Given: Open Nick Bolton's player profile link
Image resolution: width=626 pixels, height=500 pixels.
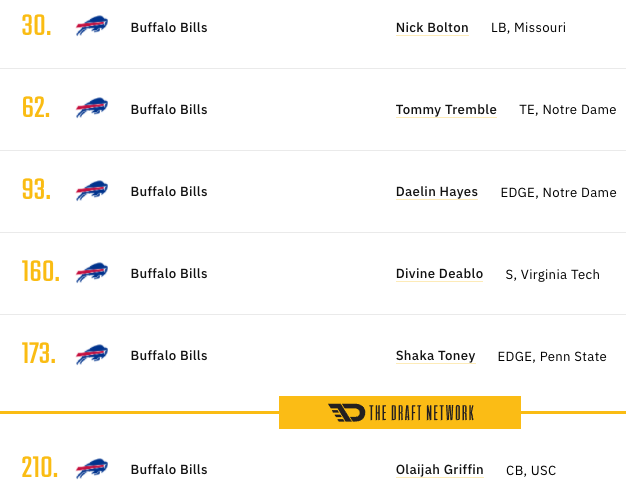Looking at the screenshot, I should click(x=432, y=28).
